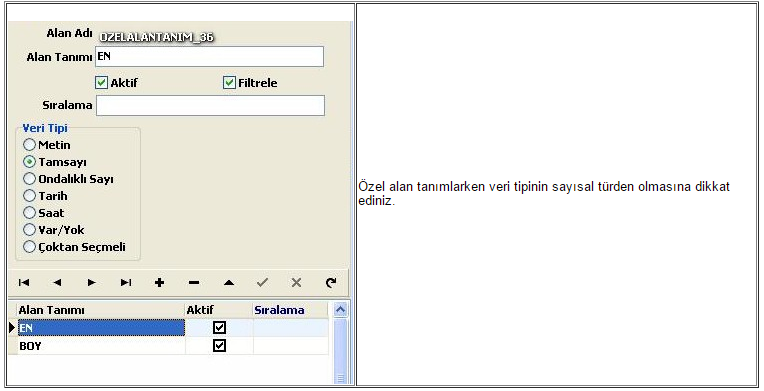Click the Sıralama input field
Image resolution: width=764 pixels, height=391 pixels.
[210, 105]
